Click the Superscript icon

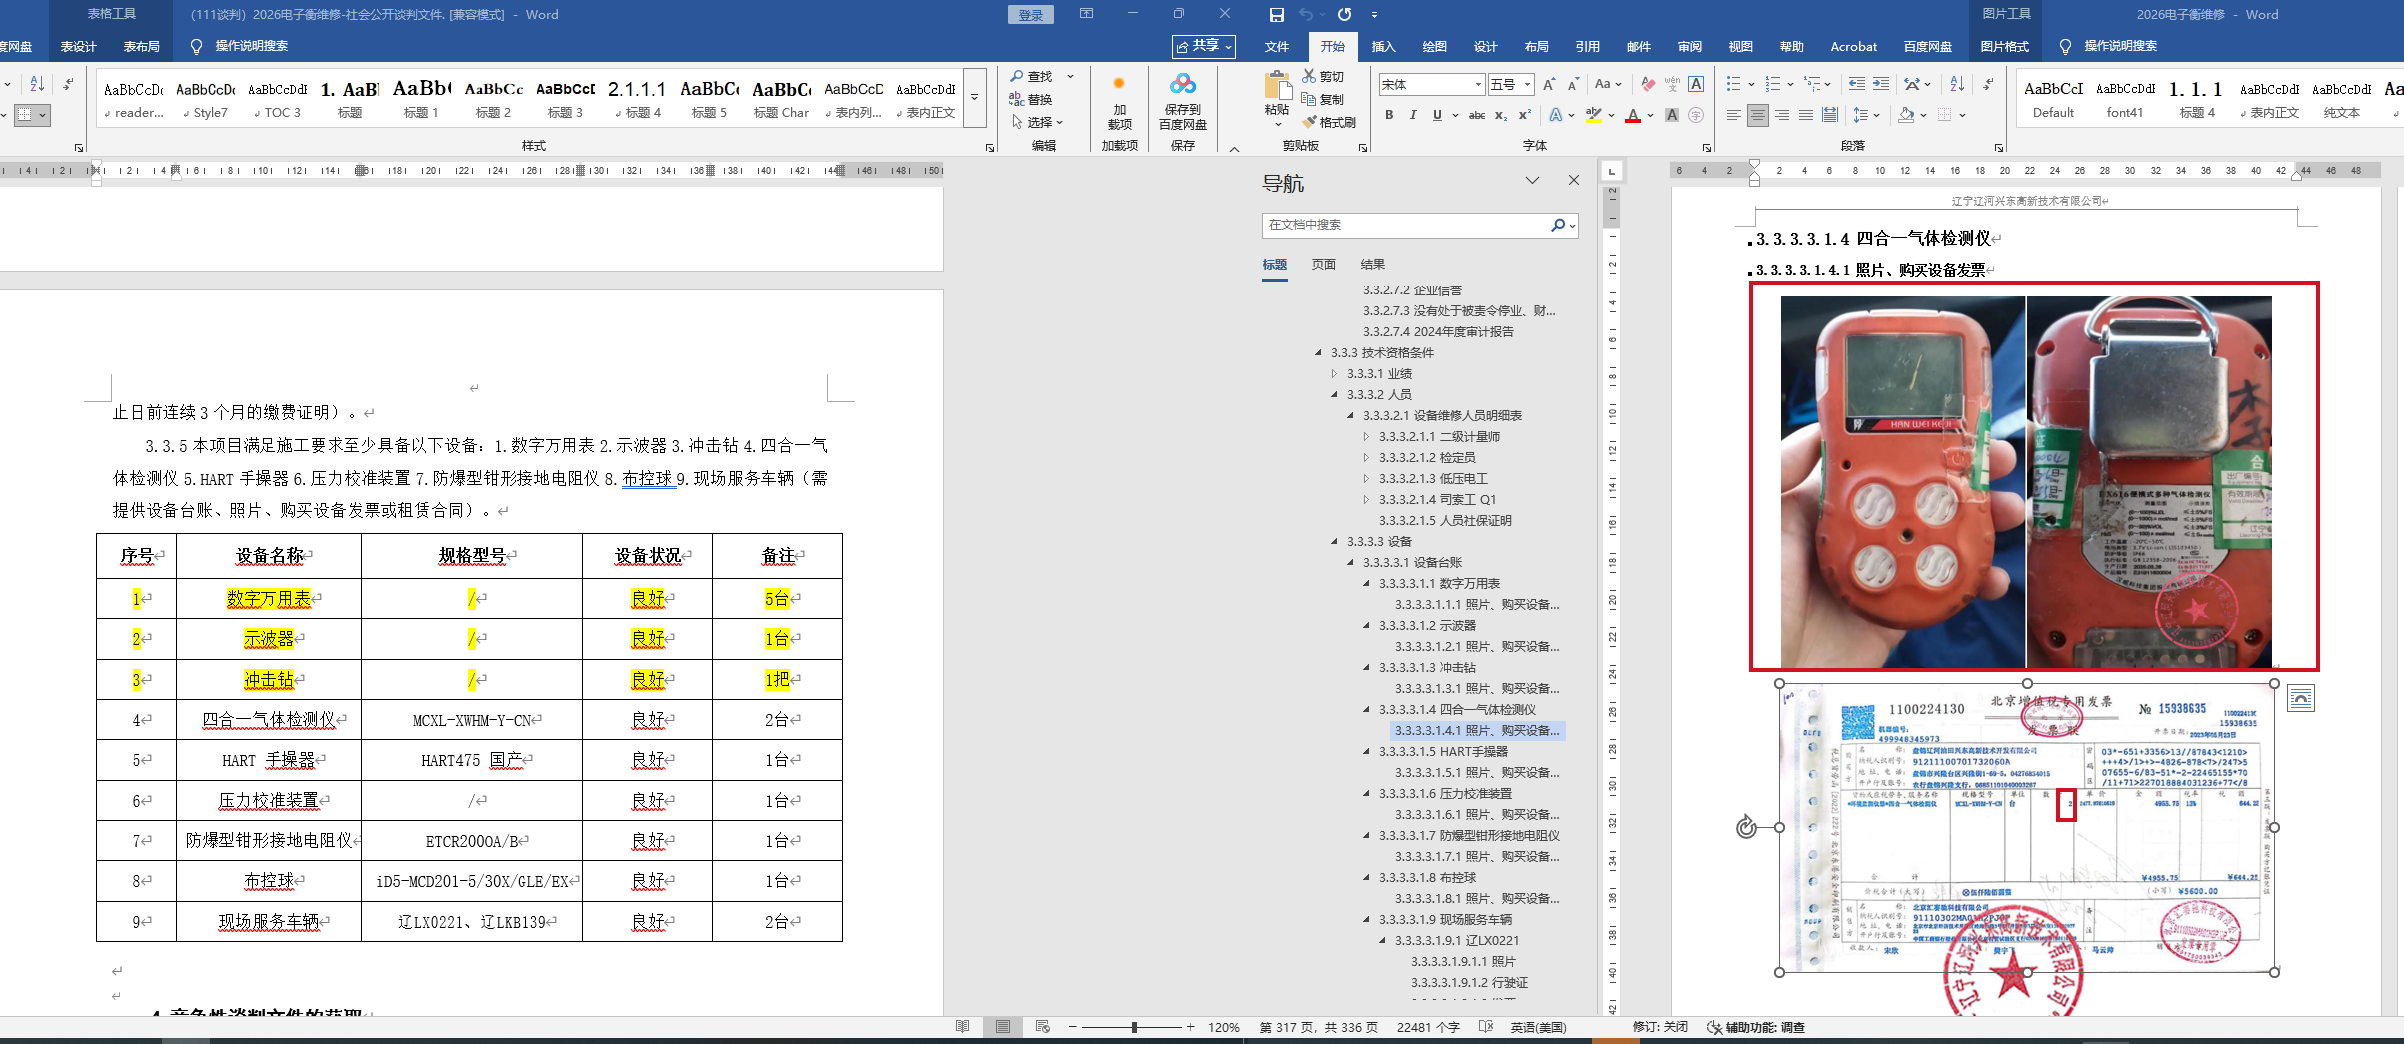(1524, 116)
